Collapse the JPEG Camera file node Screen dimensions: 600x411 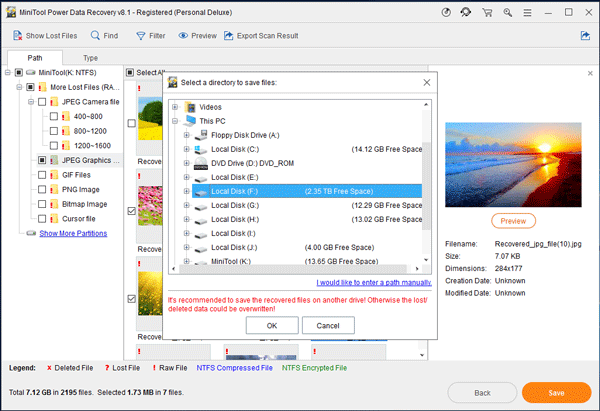coord(31,102)
